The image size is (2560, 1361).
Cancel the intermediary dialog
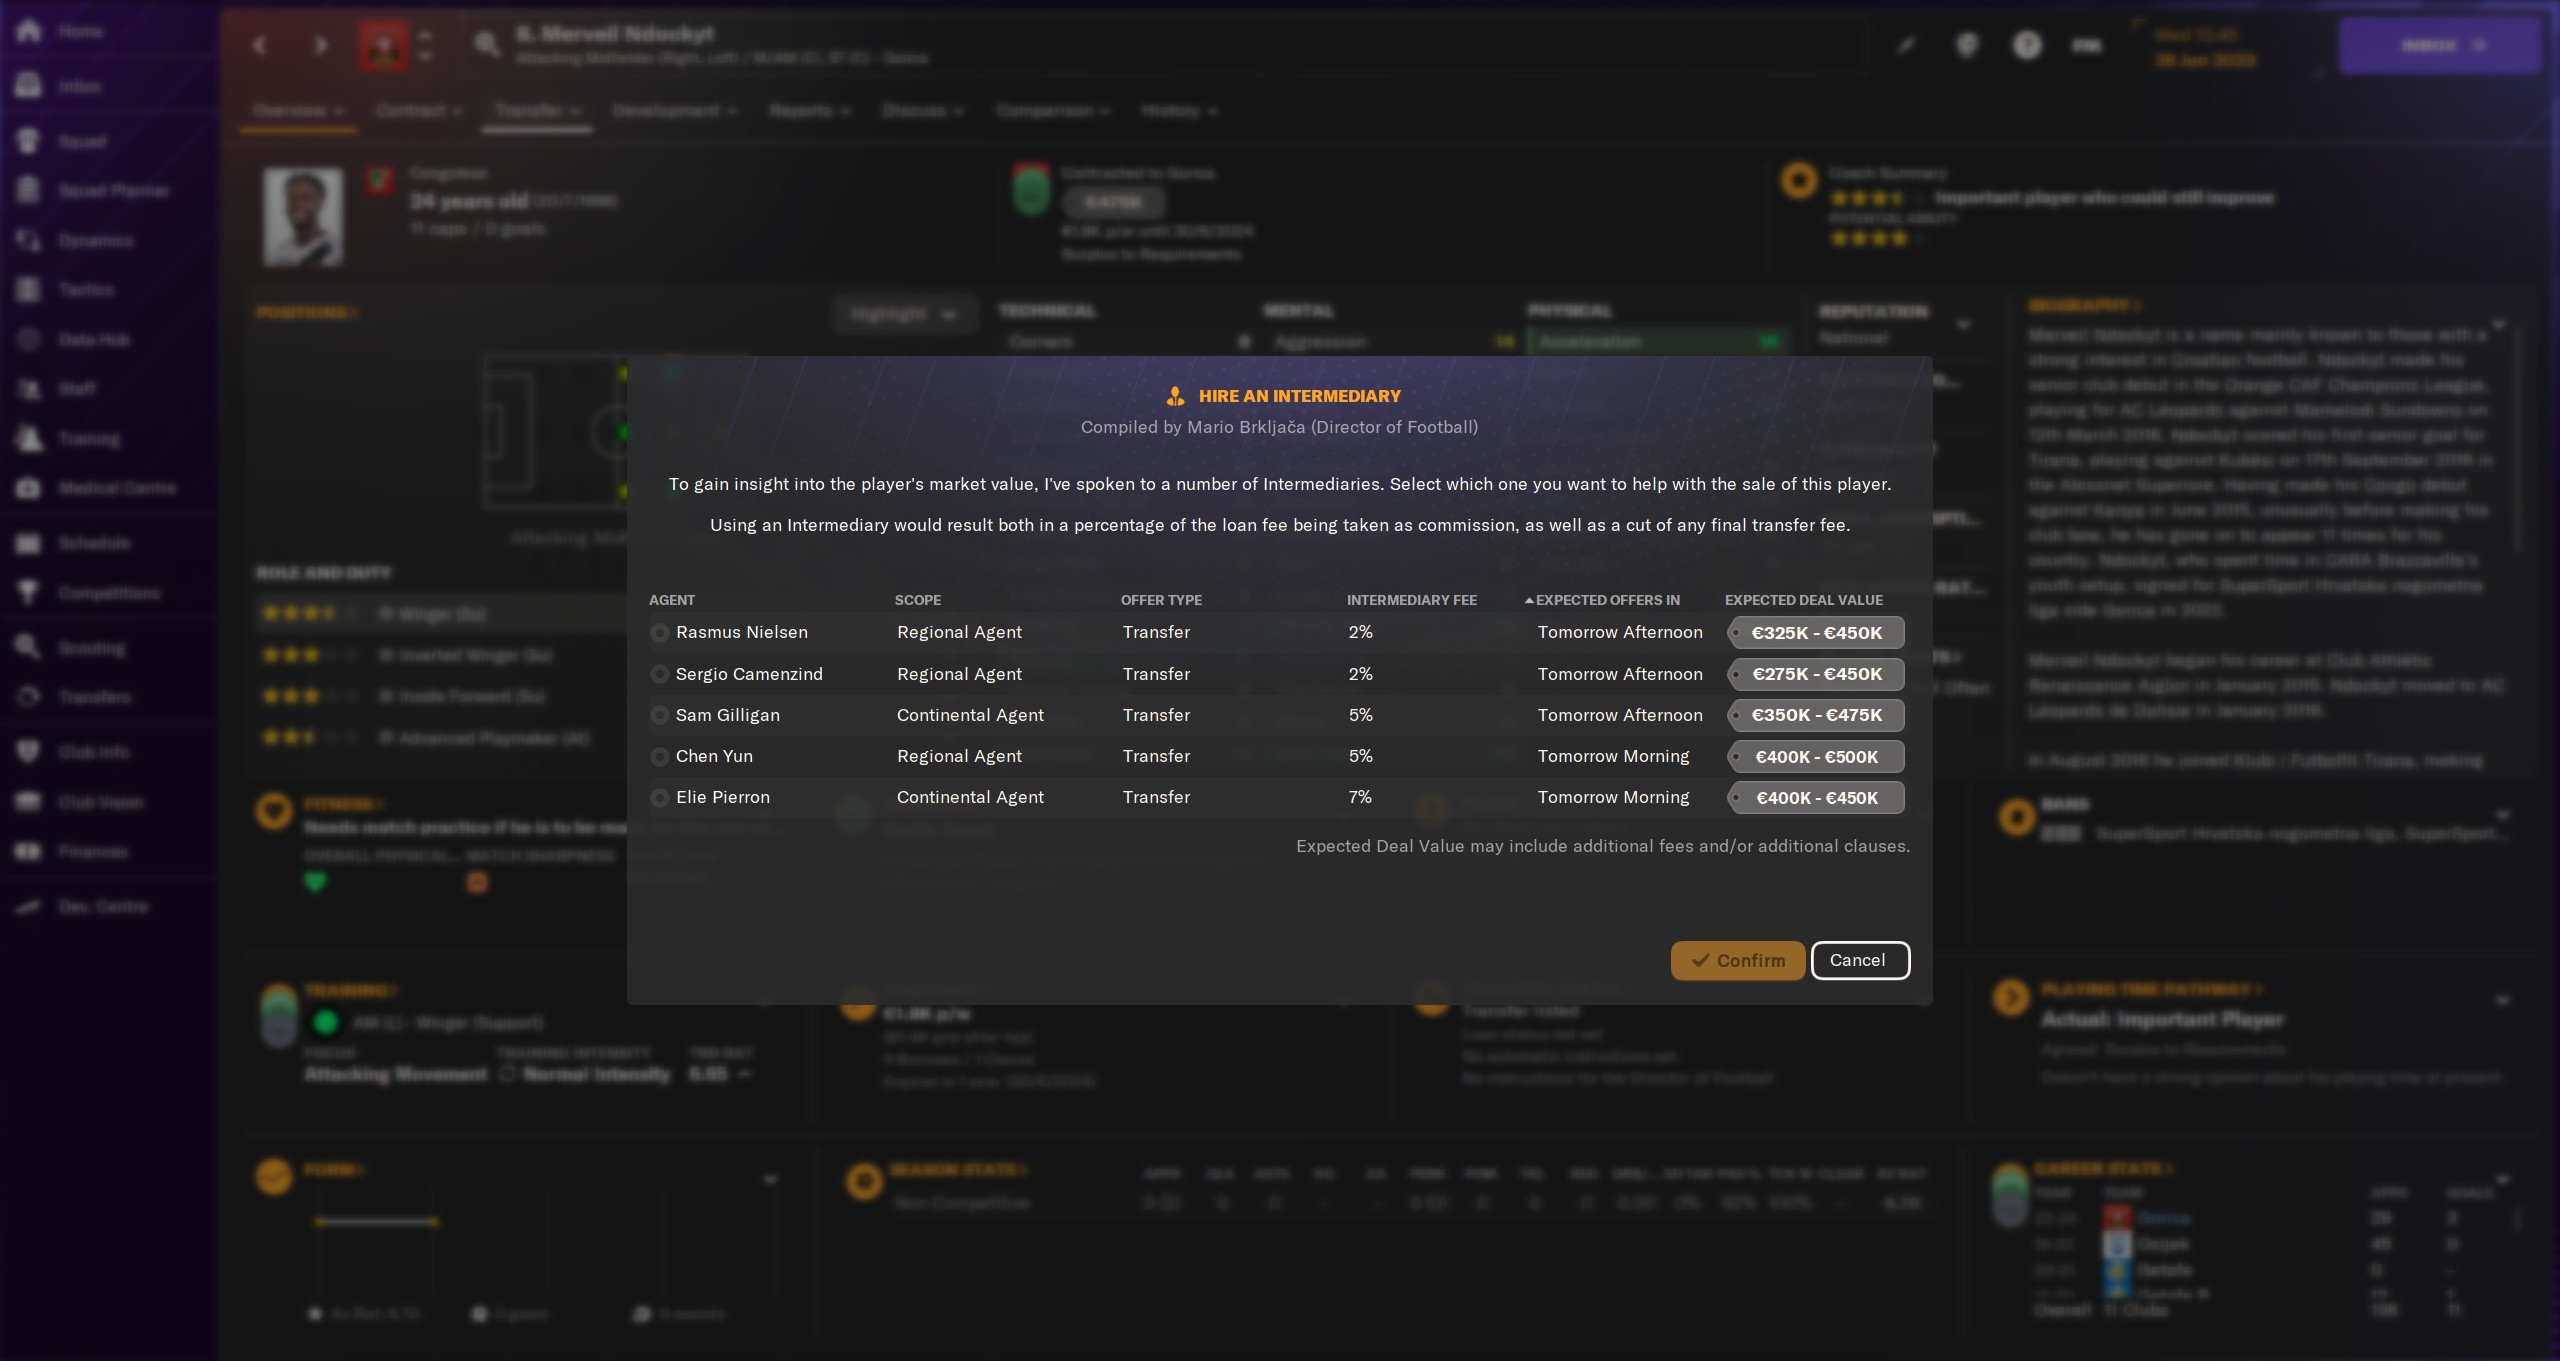tap(1859, 961)
